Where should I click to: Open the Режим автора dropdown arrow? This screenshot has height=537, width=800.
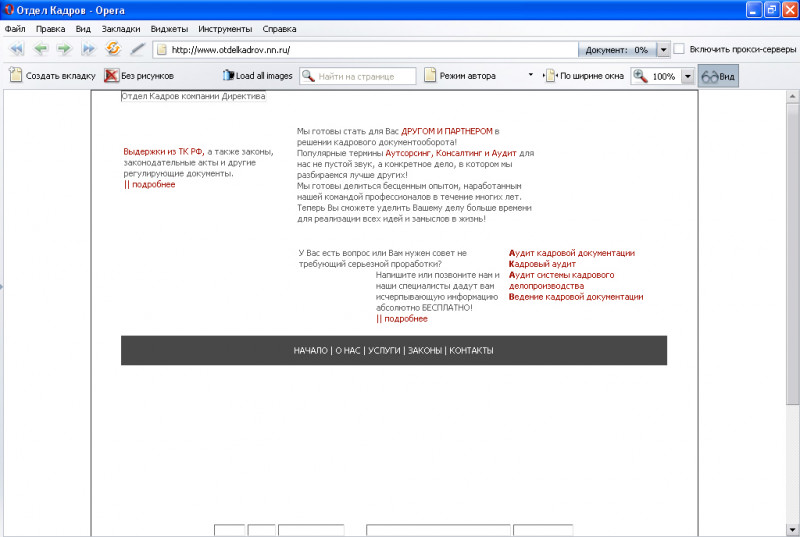[531, 75]
